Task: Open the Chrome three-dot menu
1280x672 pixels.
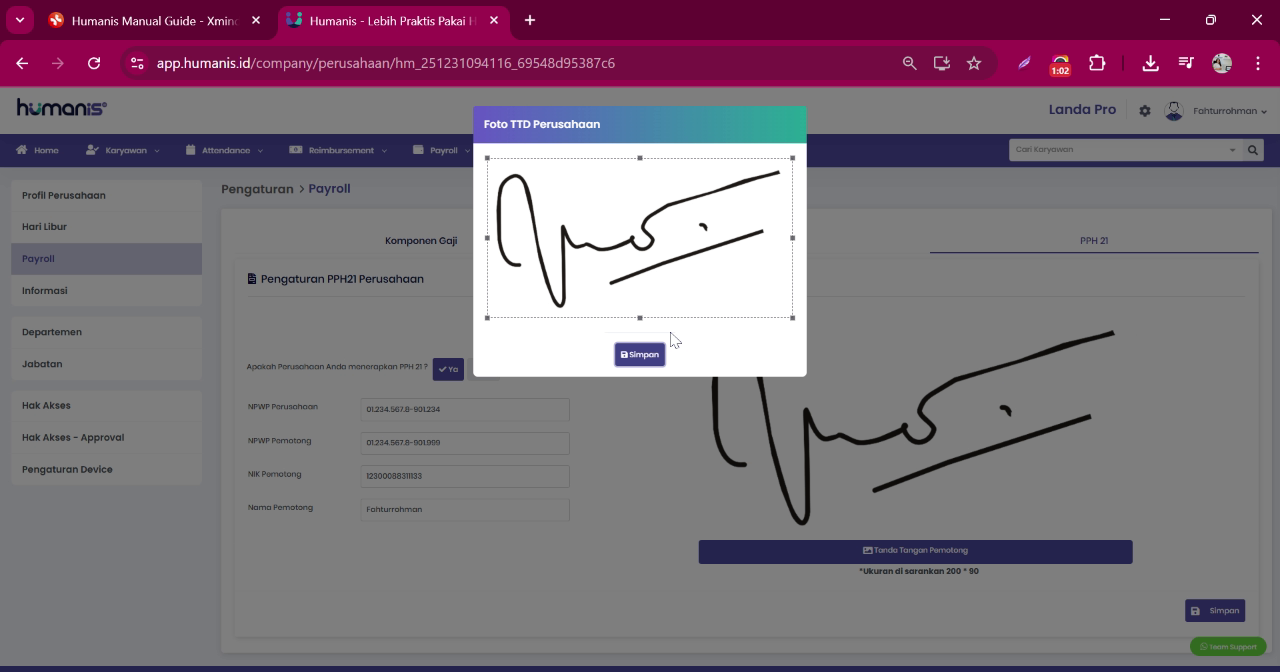Action: (1257, 63)
